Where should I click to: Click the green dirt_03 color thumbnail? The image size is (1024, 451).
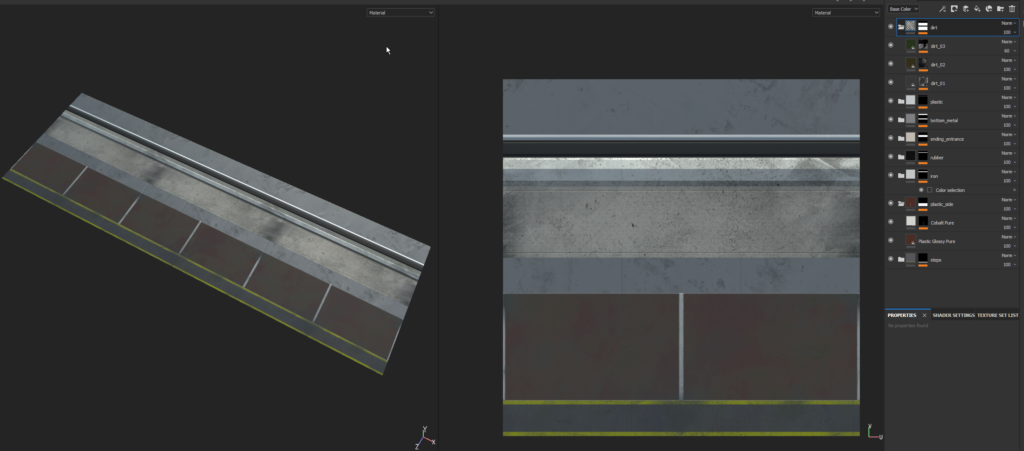point(910,45)
